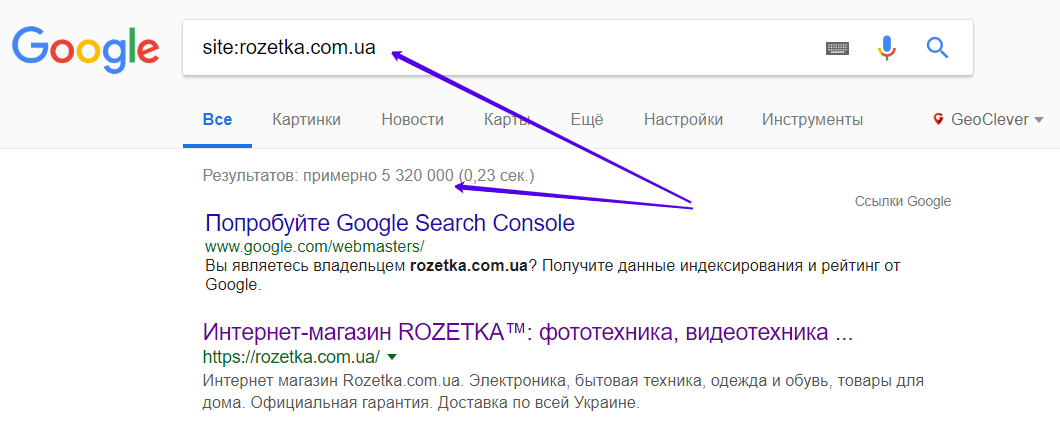Click the blue magnifier search button
This screenshot has height=435, width=1060.
click(x=937, y=47)
